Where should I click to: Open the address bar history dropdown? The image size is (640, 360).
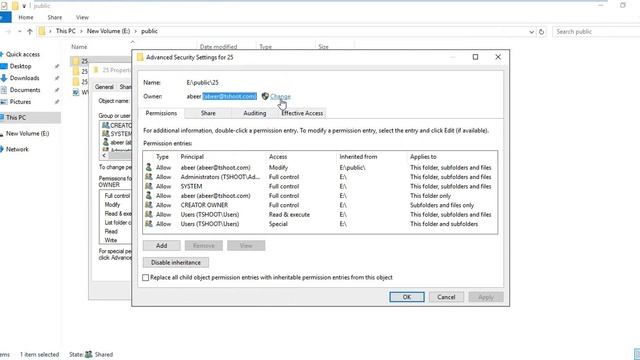531,31
